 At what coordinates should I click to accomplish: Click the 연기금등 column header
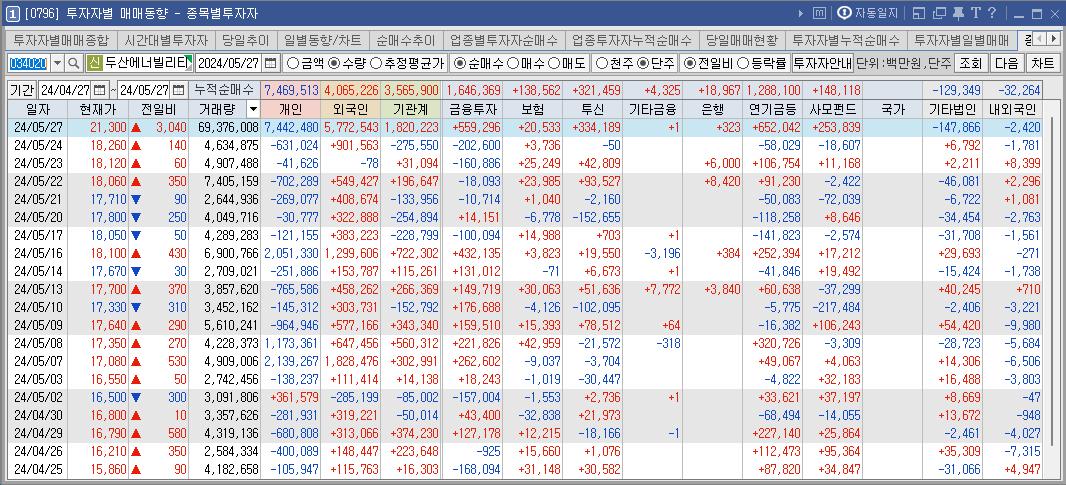click(x=773, y=109)
